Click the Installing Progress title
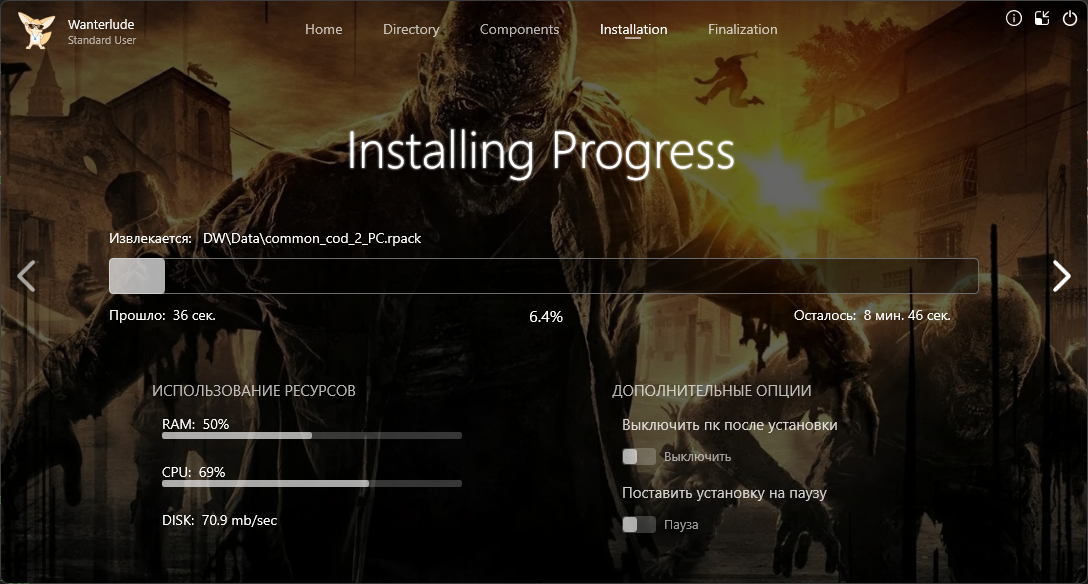This screenshot has width=1088, height=584. point(540,151)
